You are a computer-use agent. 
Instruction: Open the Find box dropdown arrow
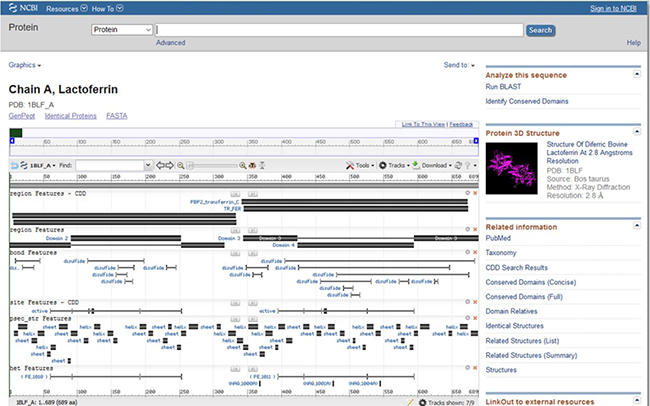click(x=148, y=165)
